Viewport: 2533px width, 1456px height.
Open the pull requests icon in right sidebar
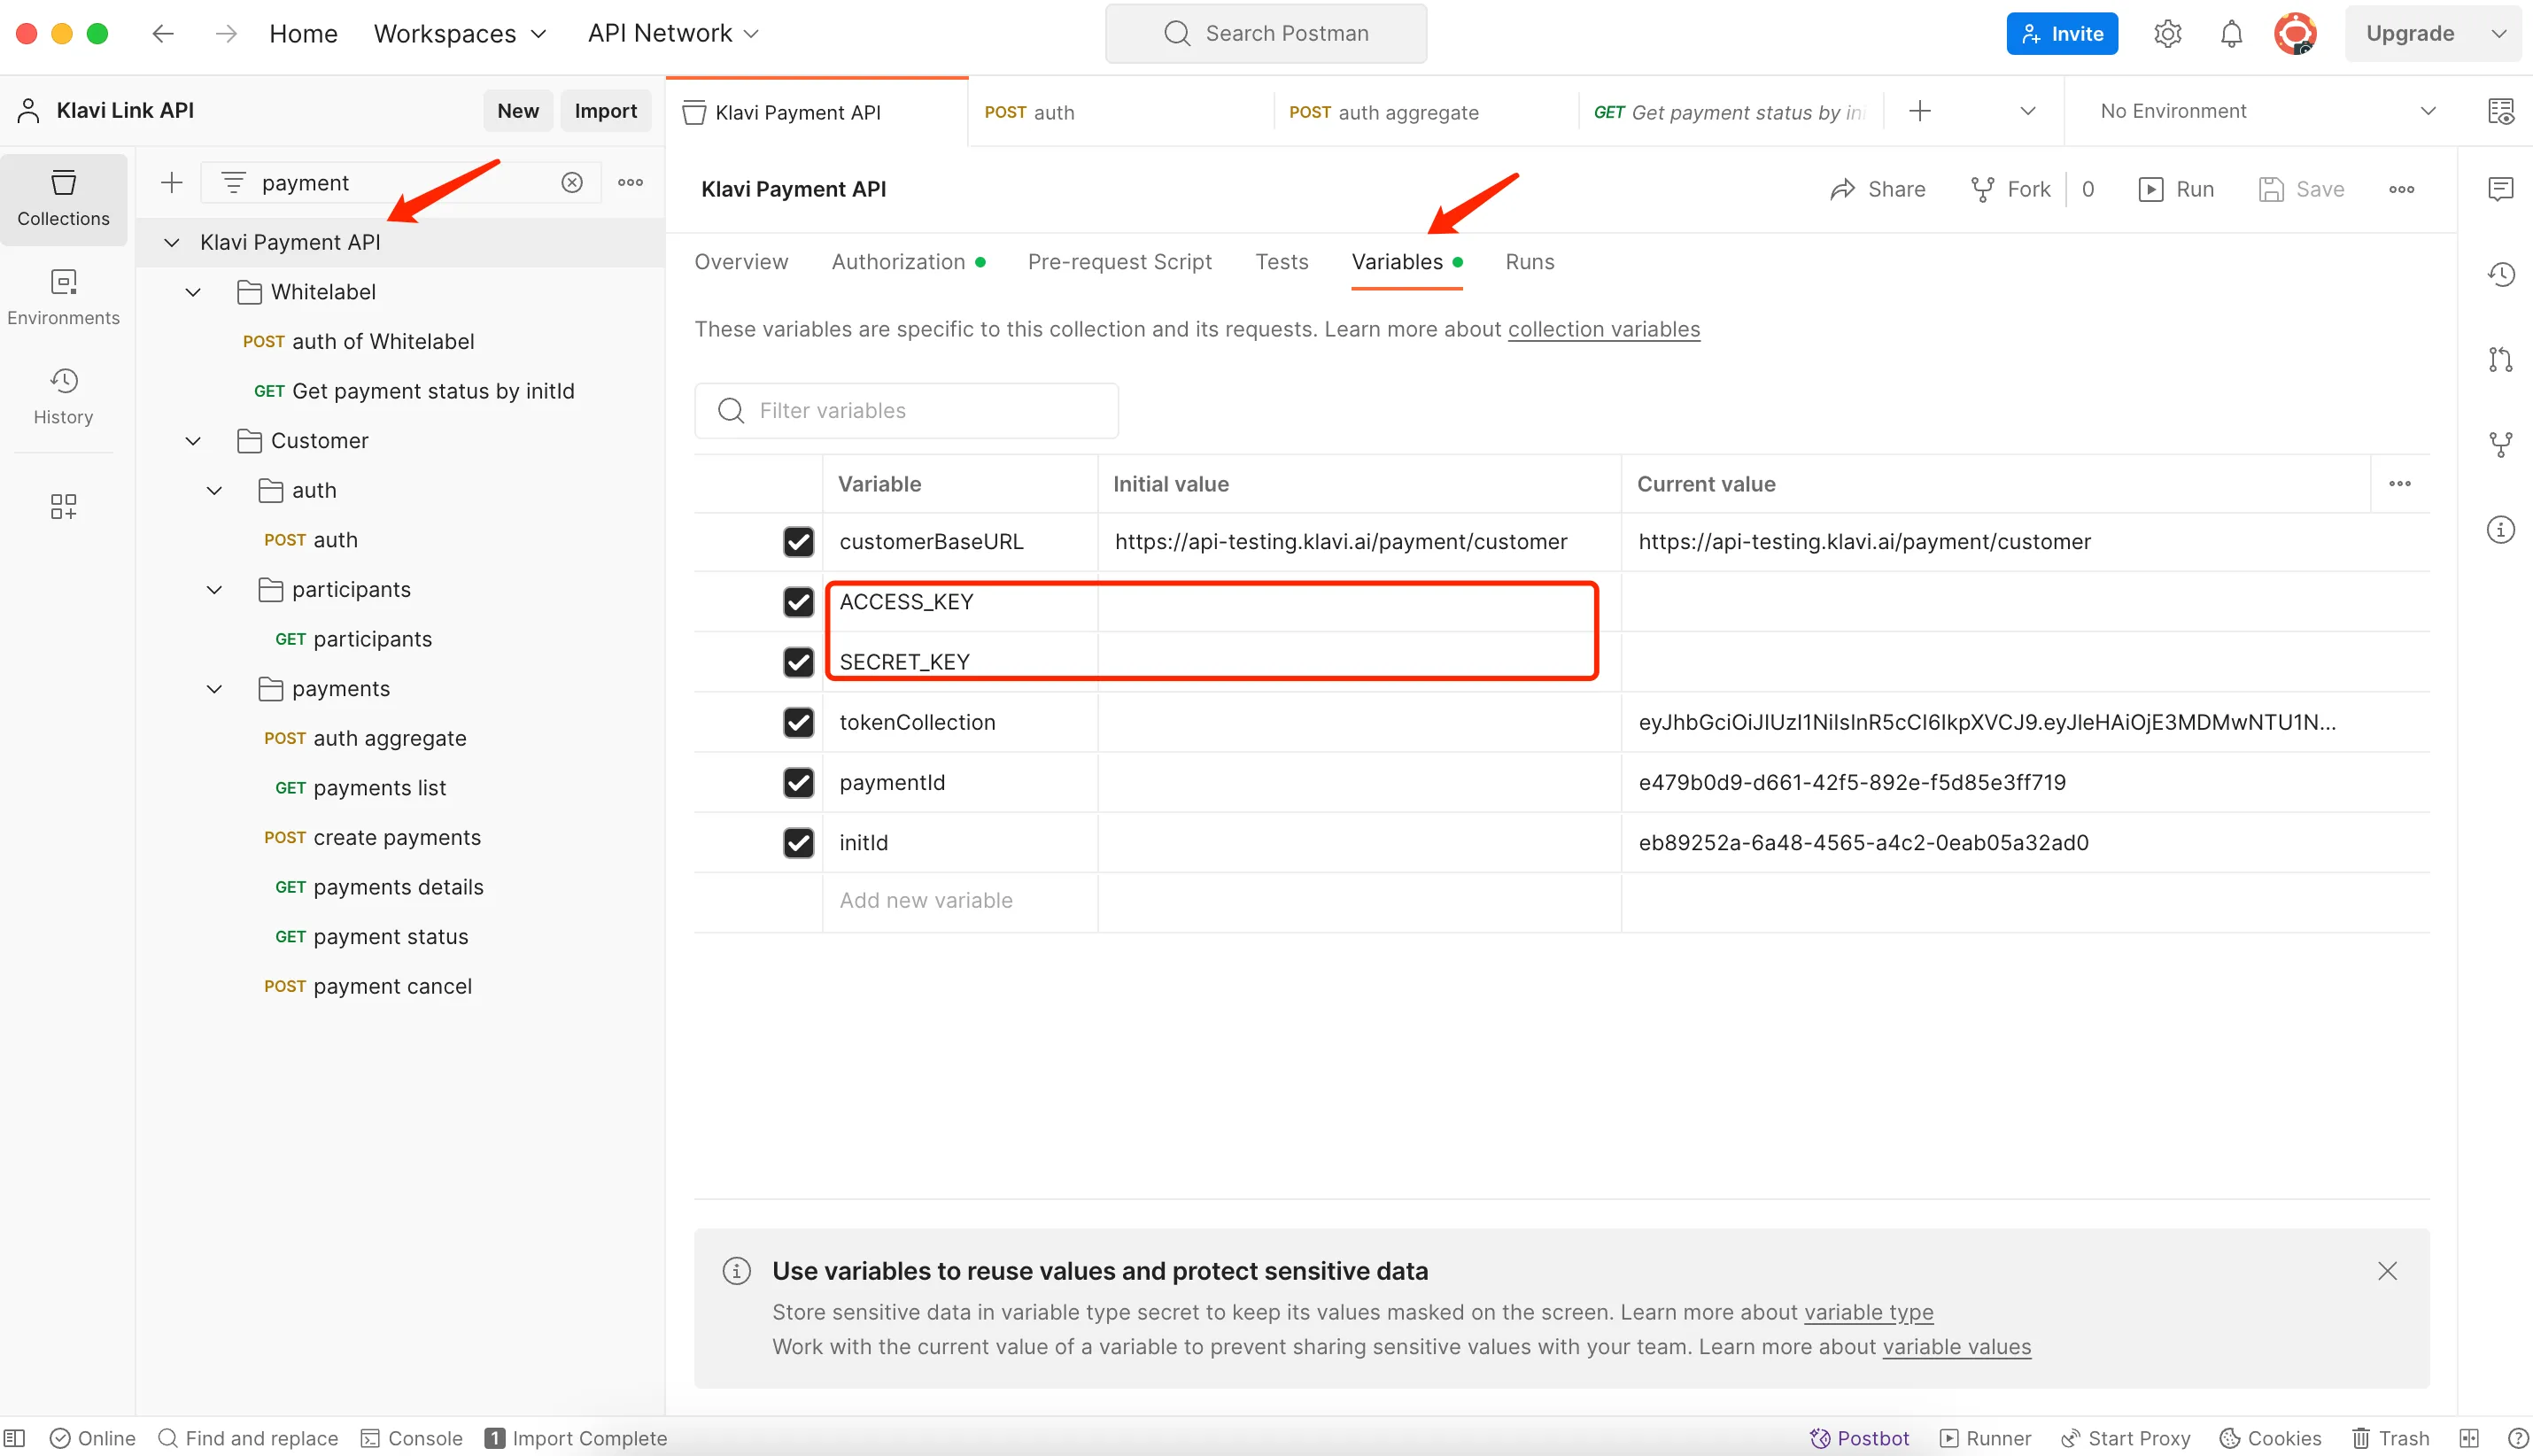pos(2500,359)
